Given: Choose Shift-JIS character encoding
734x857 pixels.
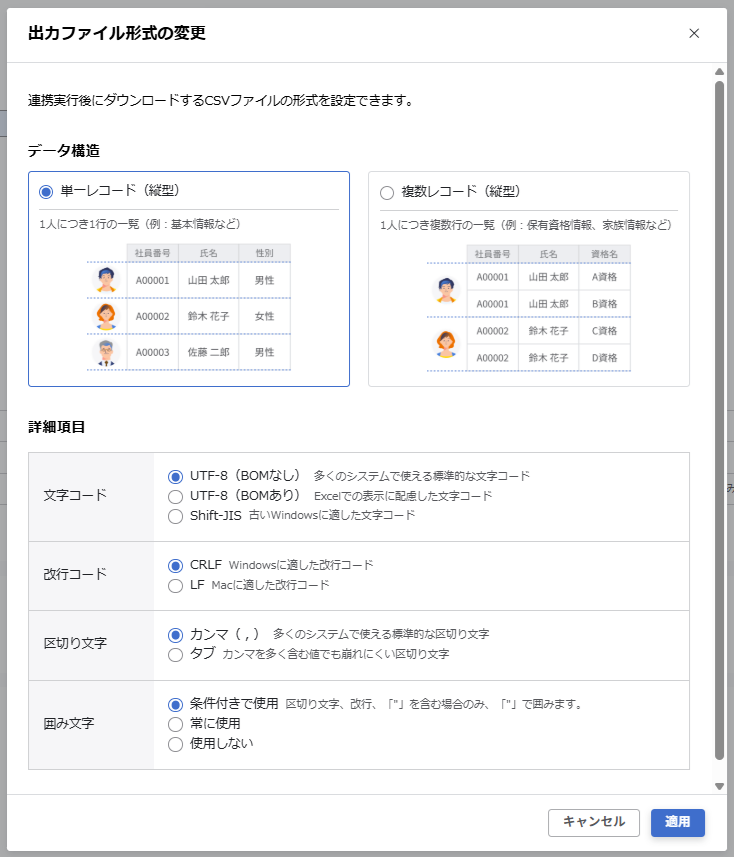Looking at the screenshot, I should 176,516.
